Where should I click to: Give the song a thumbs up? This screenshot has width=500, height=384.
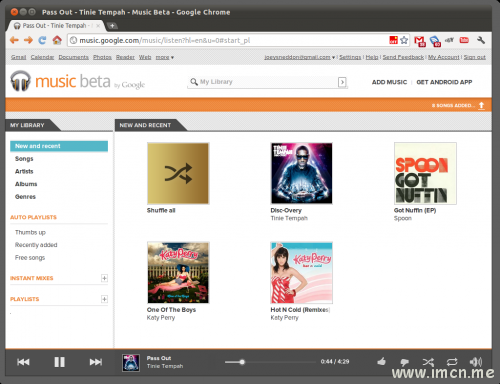(382, 361)
